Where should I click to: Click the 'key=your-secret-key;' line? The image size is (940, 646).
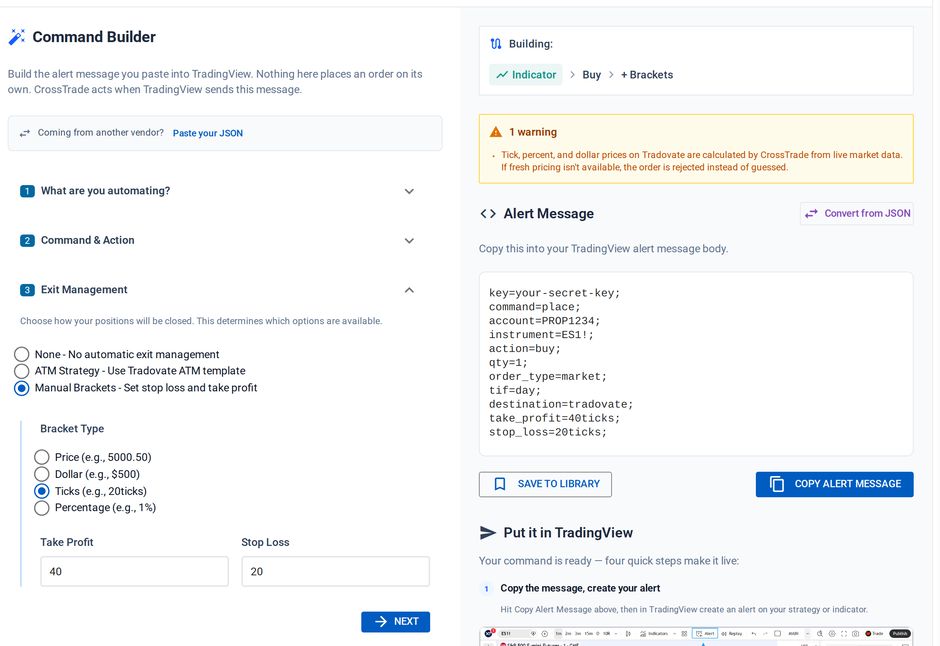pyautogui.click(x=555, y=293)
